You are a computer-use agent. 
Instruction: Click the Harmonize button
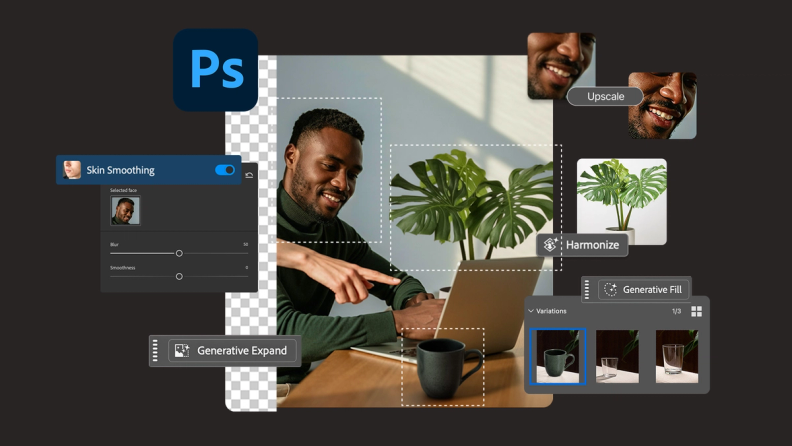[x=582, y=245]
